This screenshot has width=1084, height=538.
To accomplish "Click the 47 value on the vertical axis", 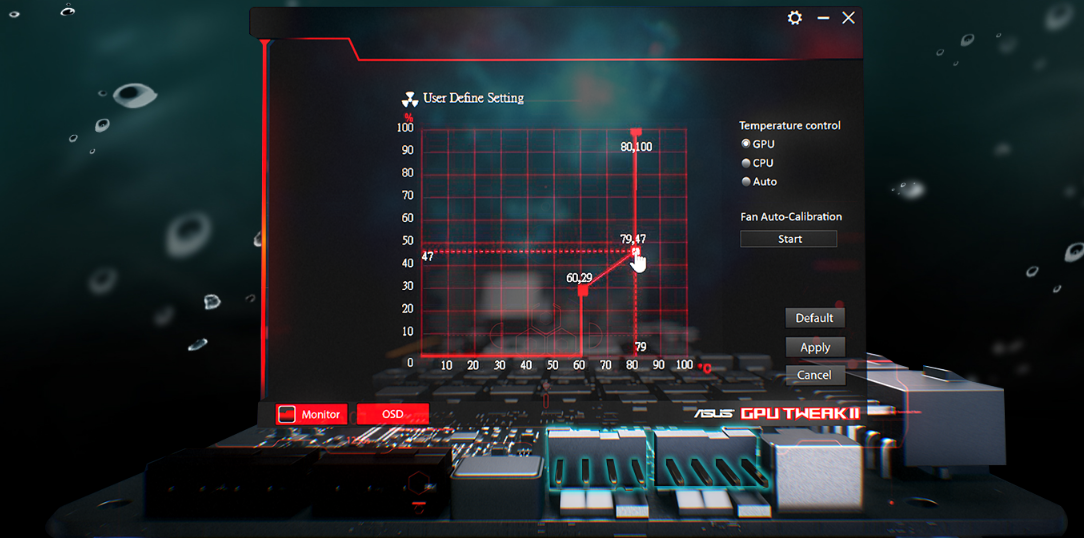I will coord(427,257).
